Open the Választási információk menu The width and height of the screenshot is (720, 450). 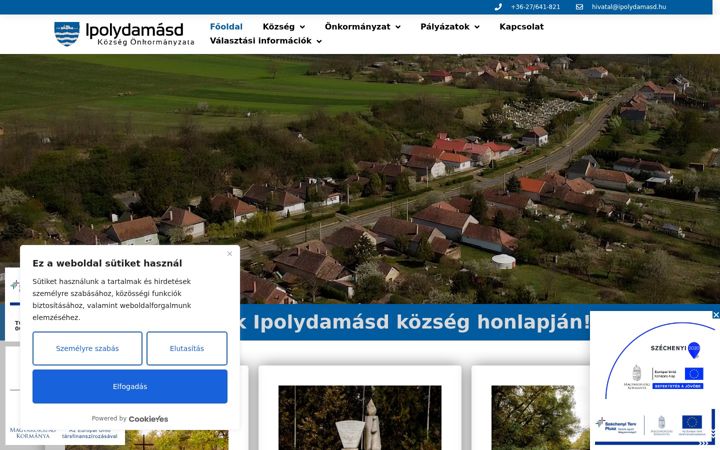coord(260,41)
